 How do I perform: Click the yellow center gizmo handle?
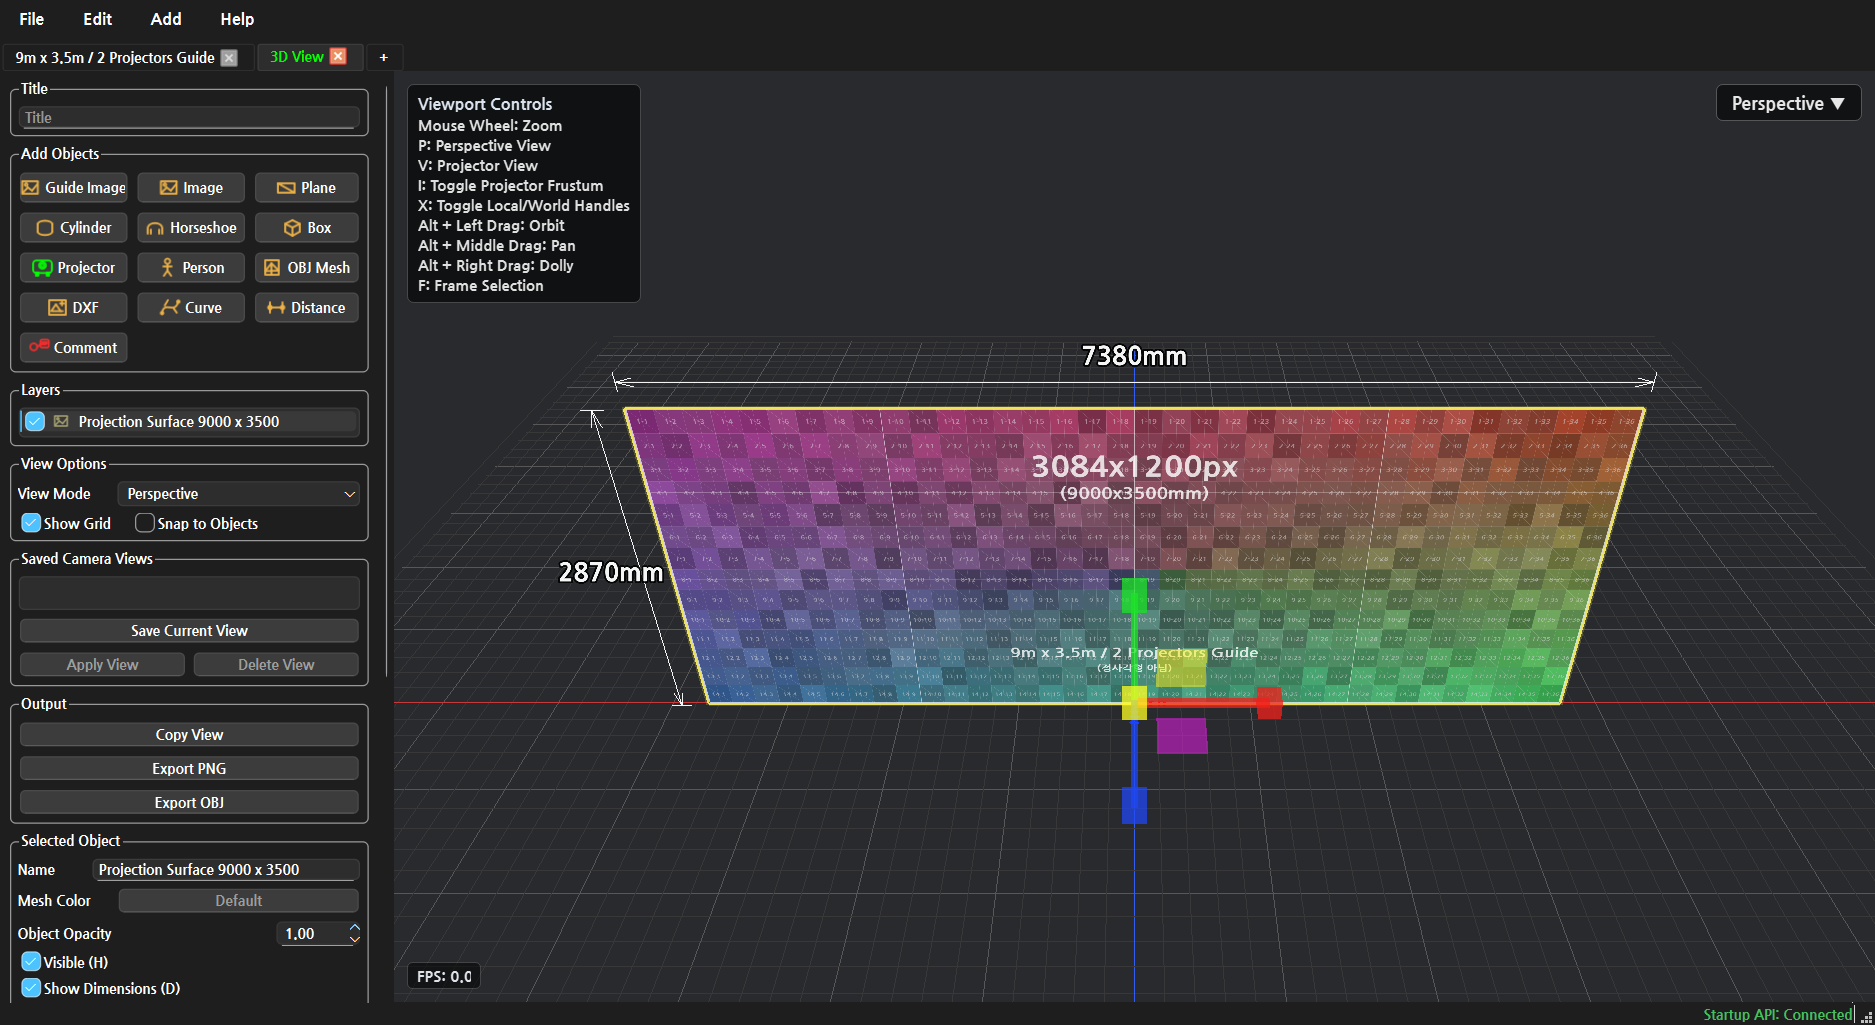1134,703
